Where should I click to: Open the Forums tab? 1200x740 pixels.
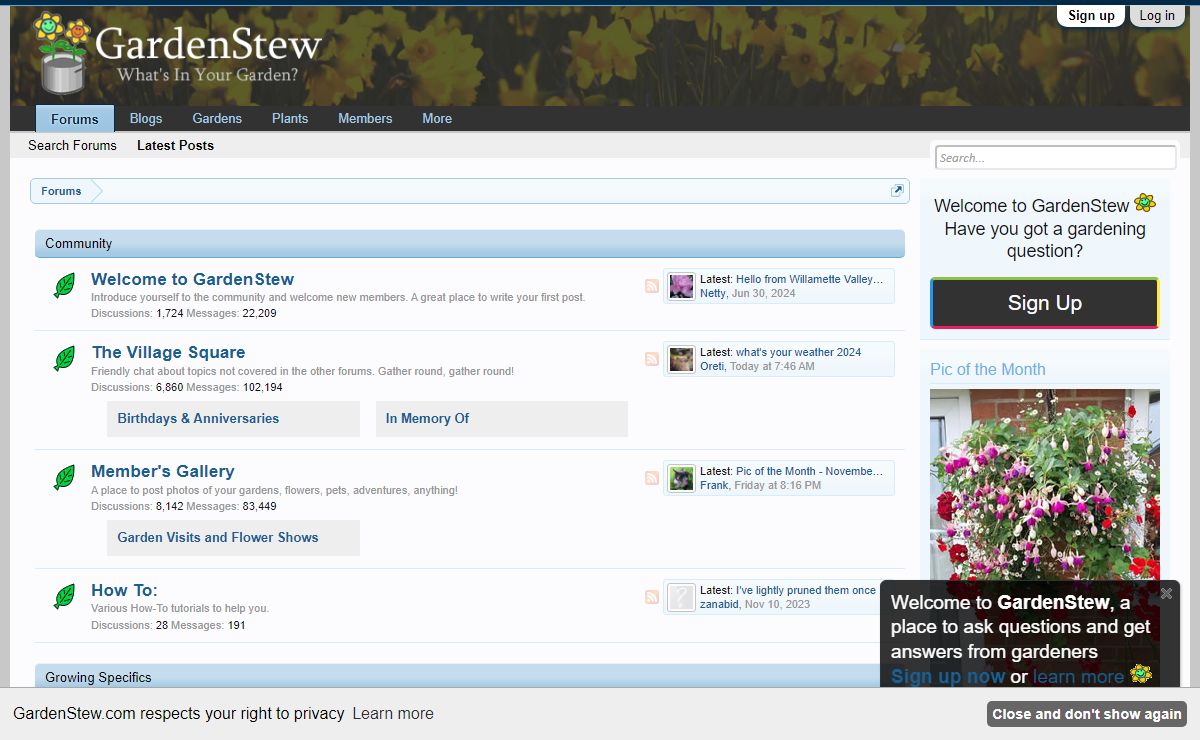pyautogui.click(x=75, y=118)
